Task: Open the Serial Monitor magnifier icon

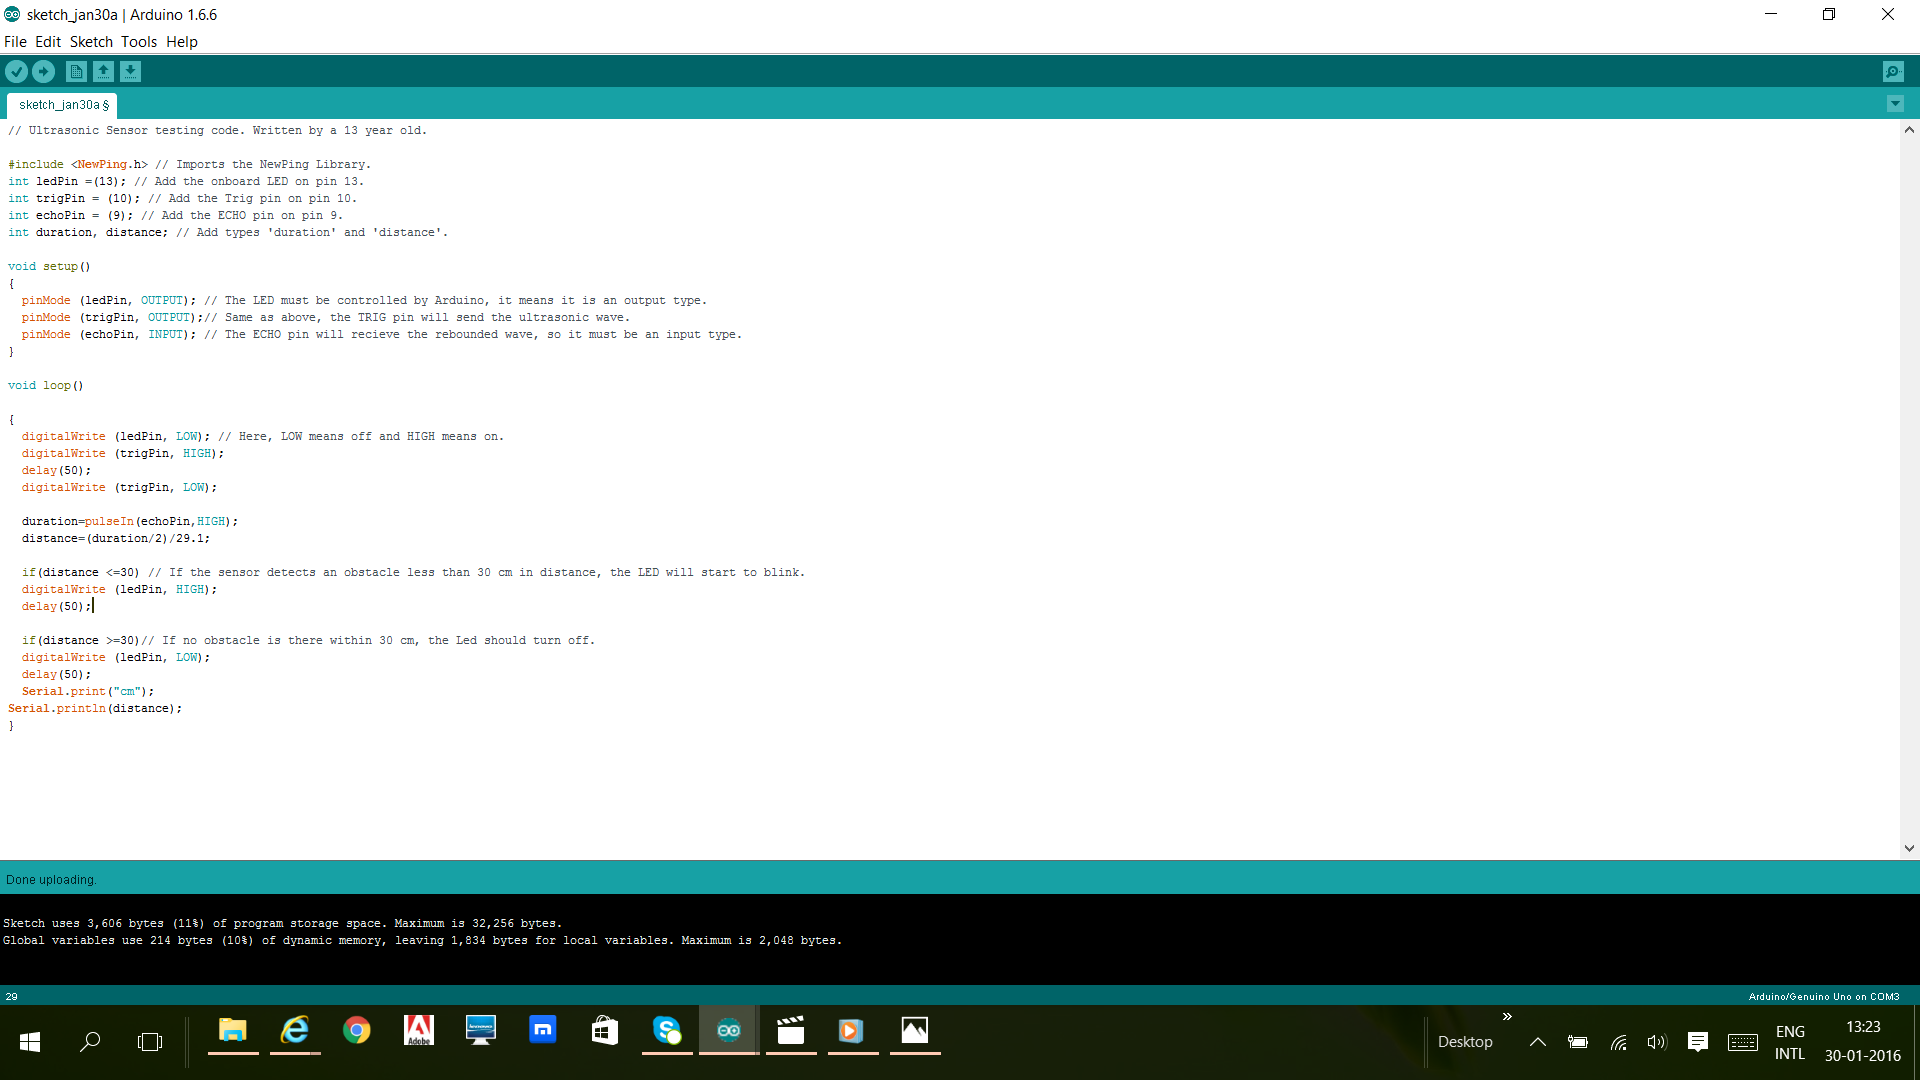Action: [x=1893, y=71]
